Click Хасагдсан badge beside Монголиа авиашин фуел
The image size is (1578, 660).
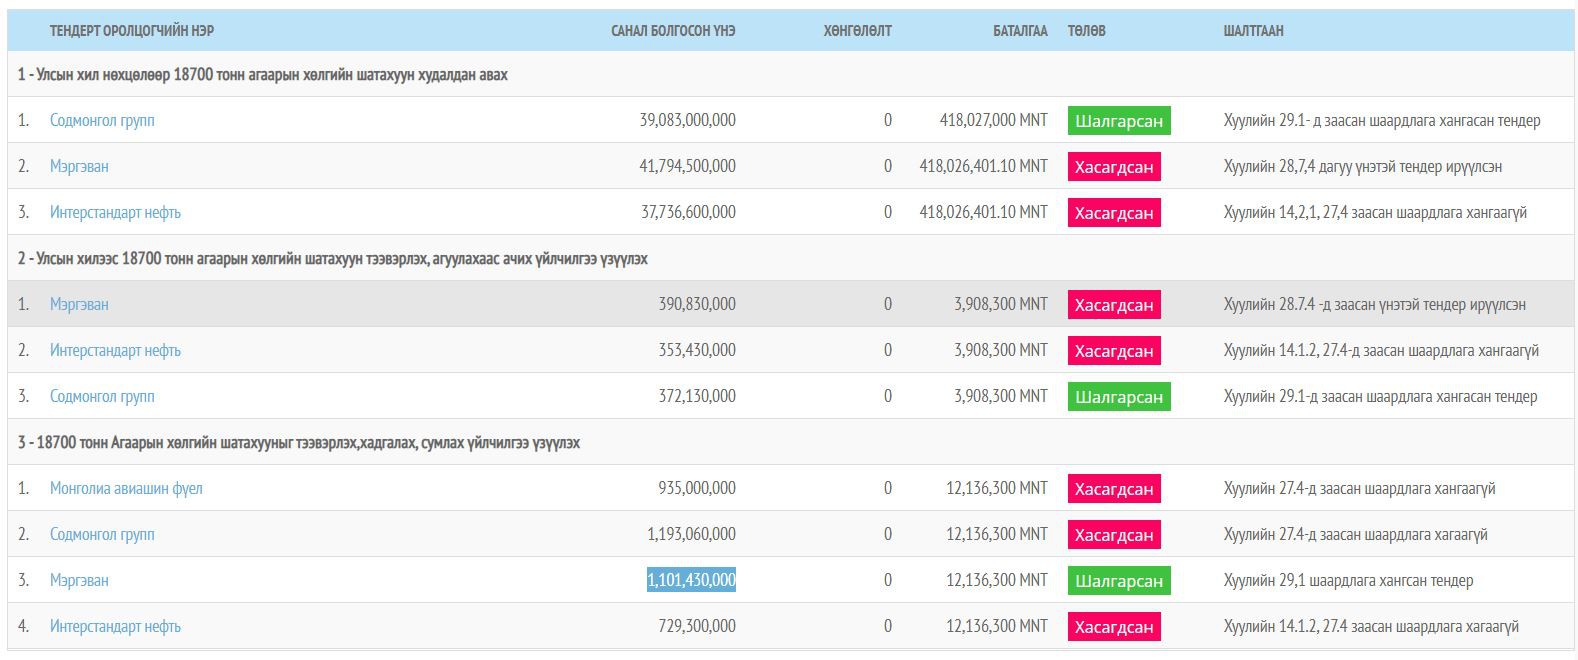pos(1113,489)
